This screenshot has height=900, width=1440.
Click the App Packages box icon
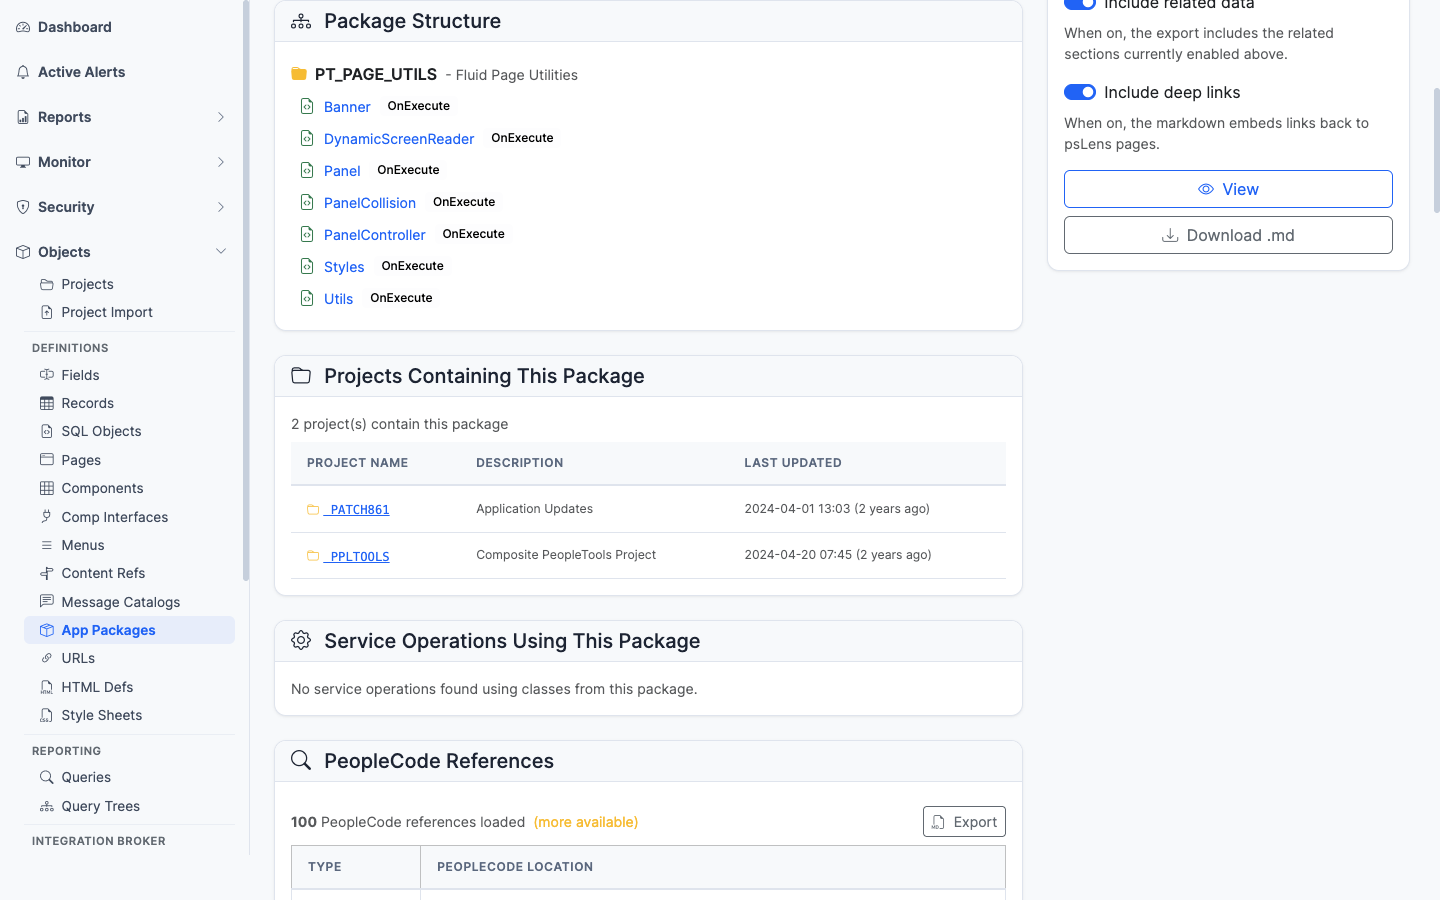click(x=47, y=630)
